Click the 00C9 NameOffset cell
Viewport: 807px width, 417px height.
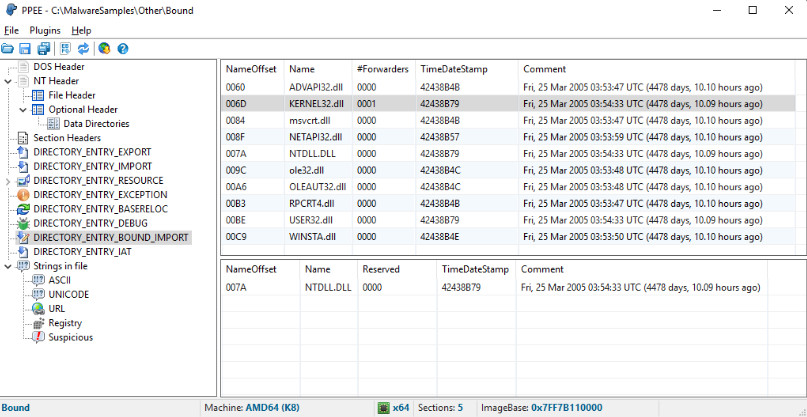click(236, 237)
